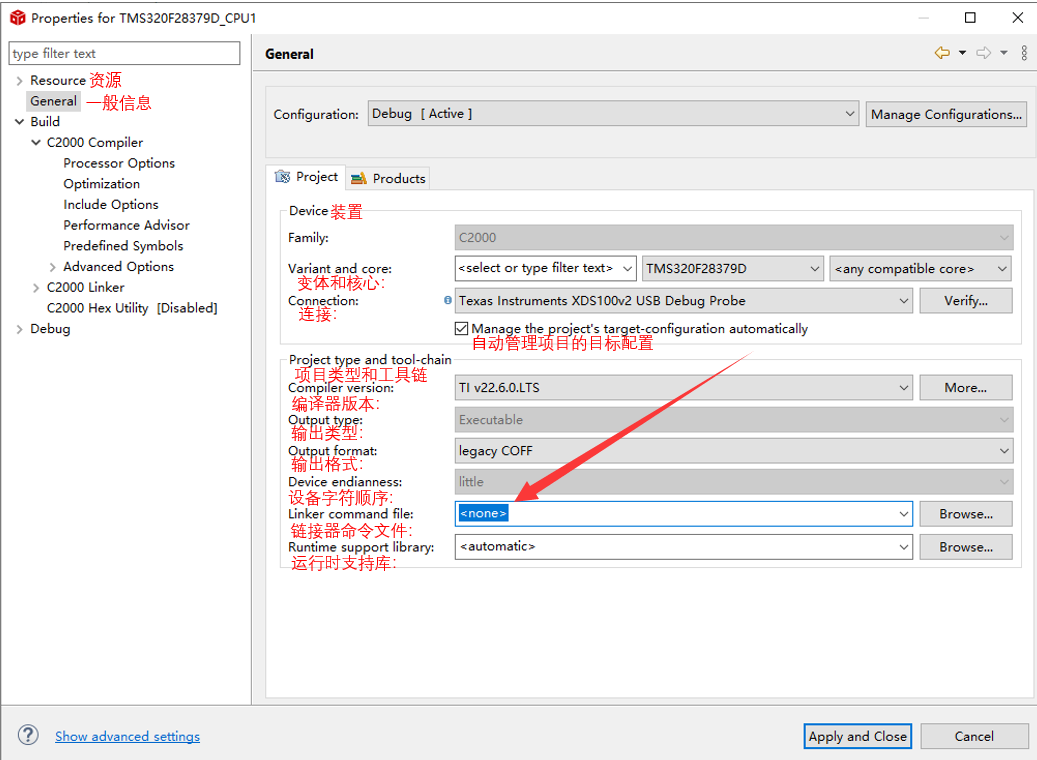Select Advanced Options tree label
This screenshot has height=760, width=1037.
click(118, 267)
